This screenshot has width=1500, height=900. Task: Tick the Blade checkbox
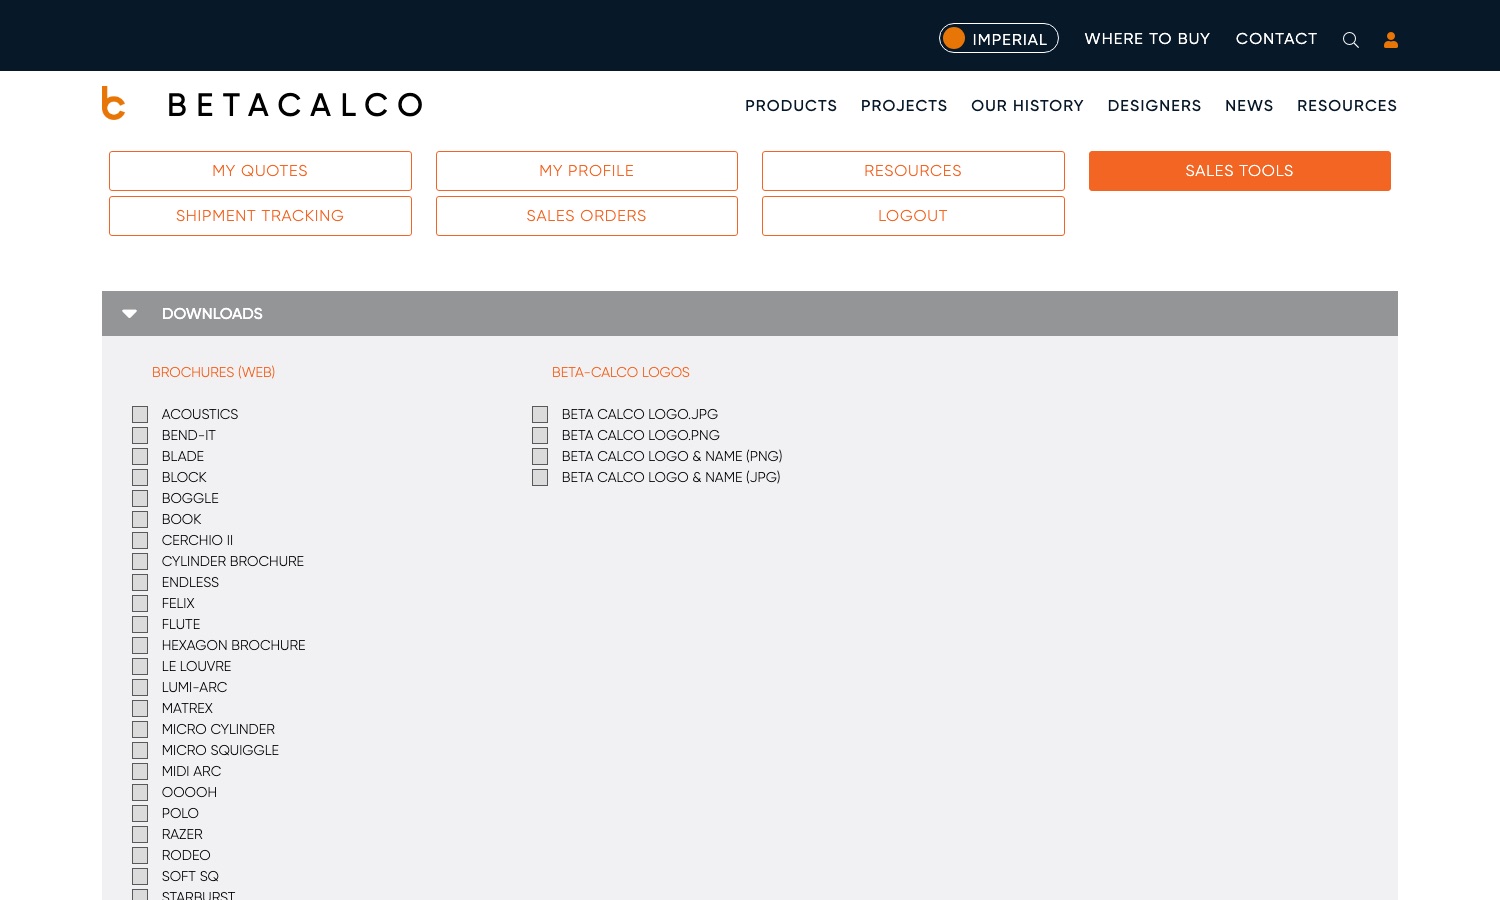click(140, 456)
